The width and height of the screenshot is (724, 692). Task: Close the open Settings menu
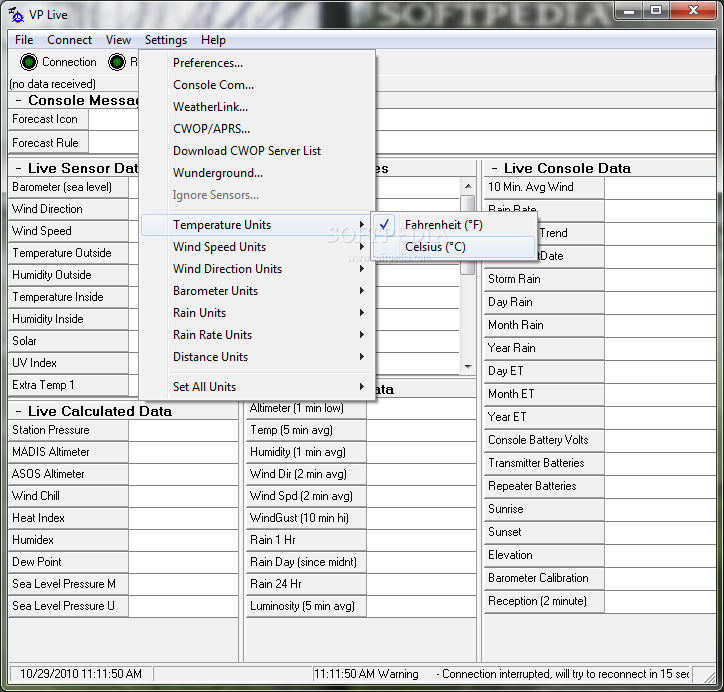point(166,40)
